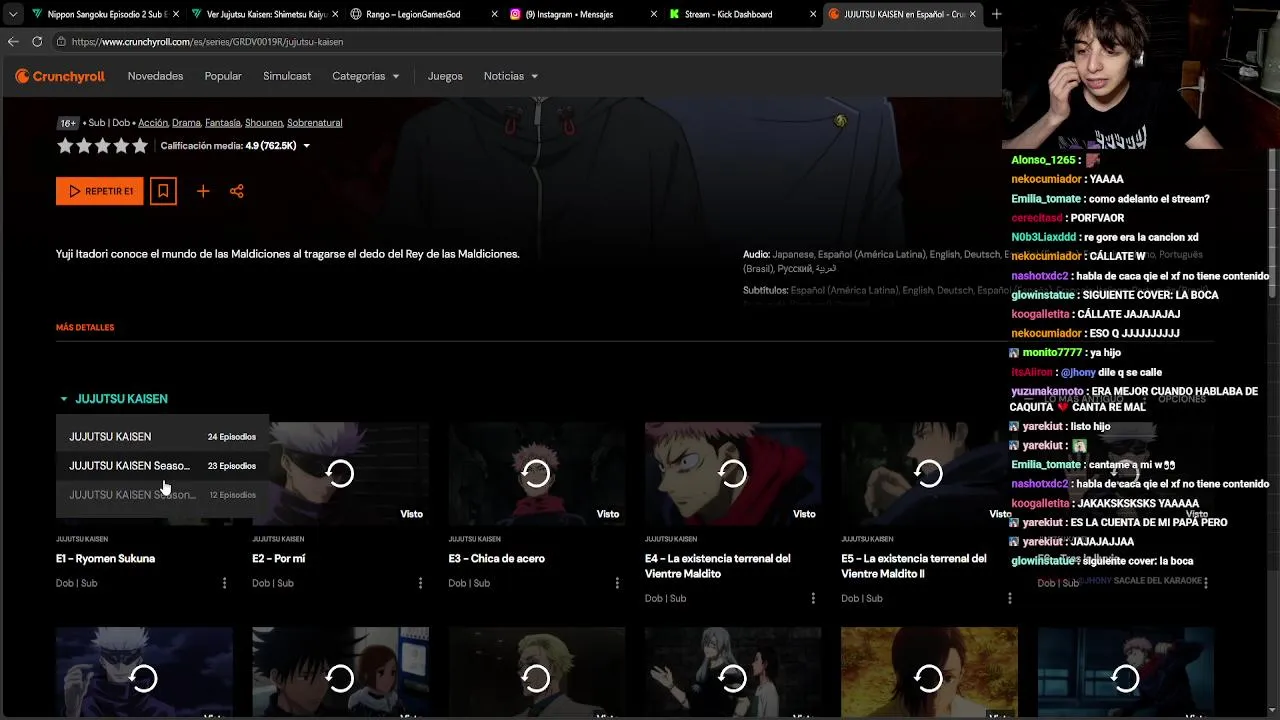Click the third rating star
The width and height of the screenshot is (1280, 720).
click(102, 146)
